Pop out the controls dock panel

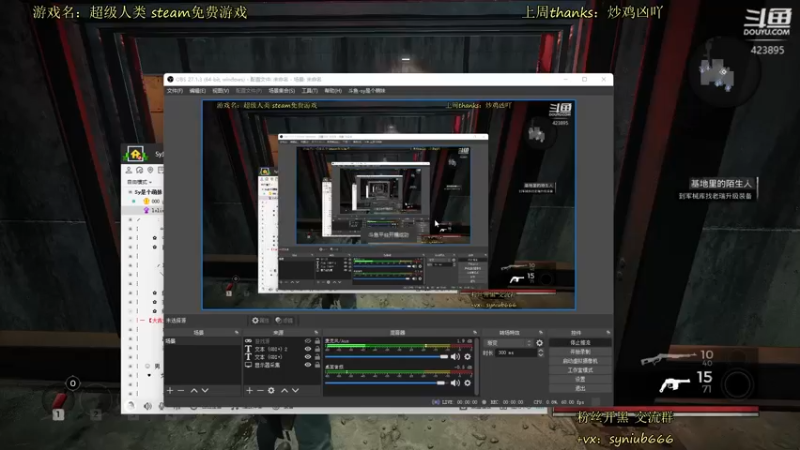[x=608, y=333]
